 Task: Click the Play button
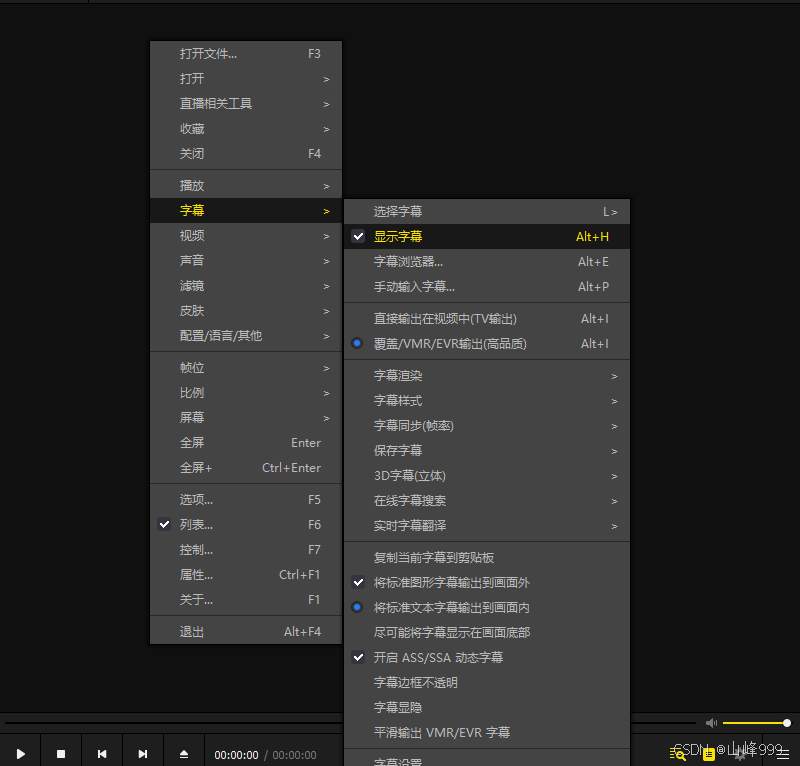coord(20,754)
